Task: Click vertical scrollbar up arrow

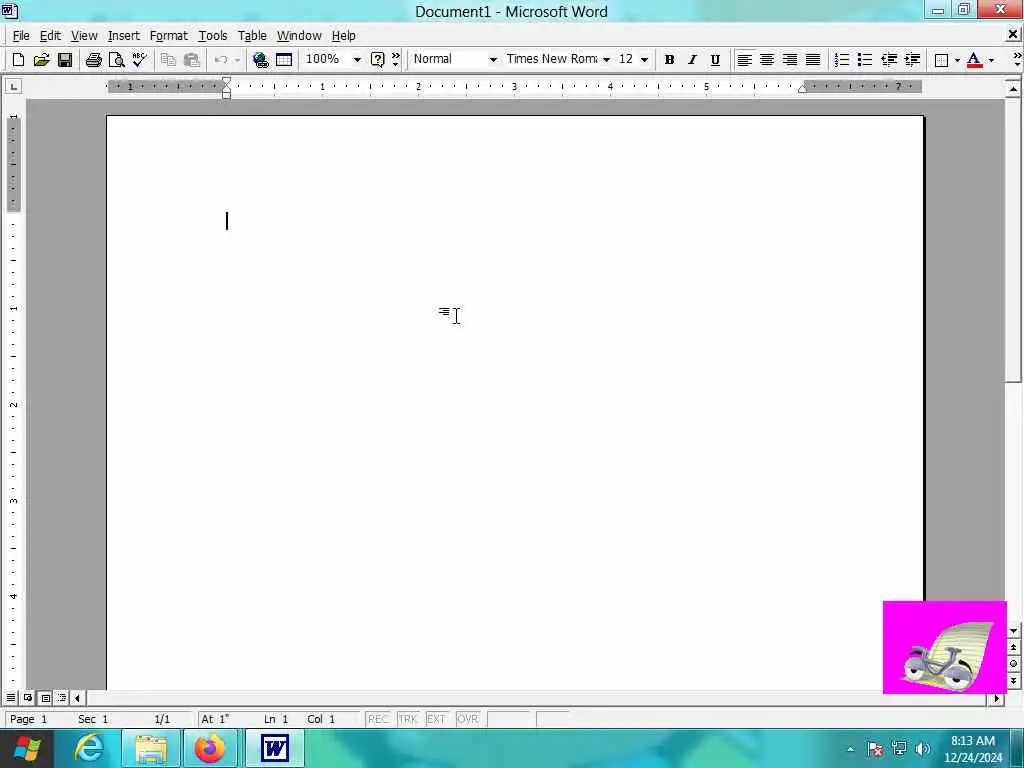Action: point(1013,88)
